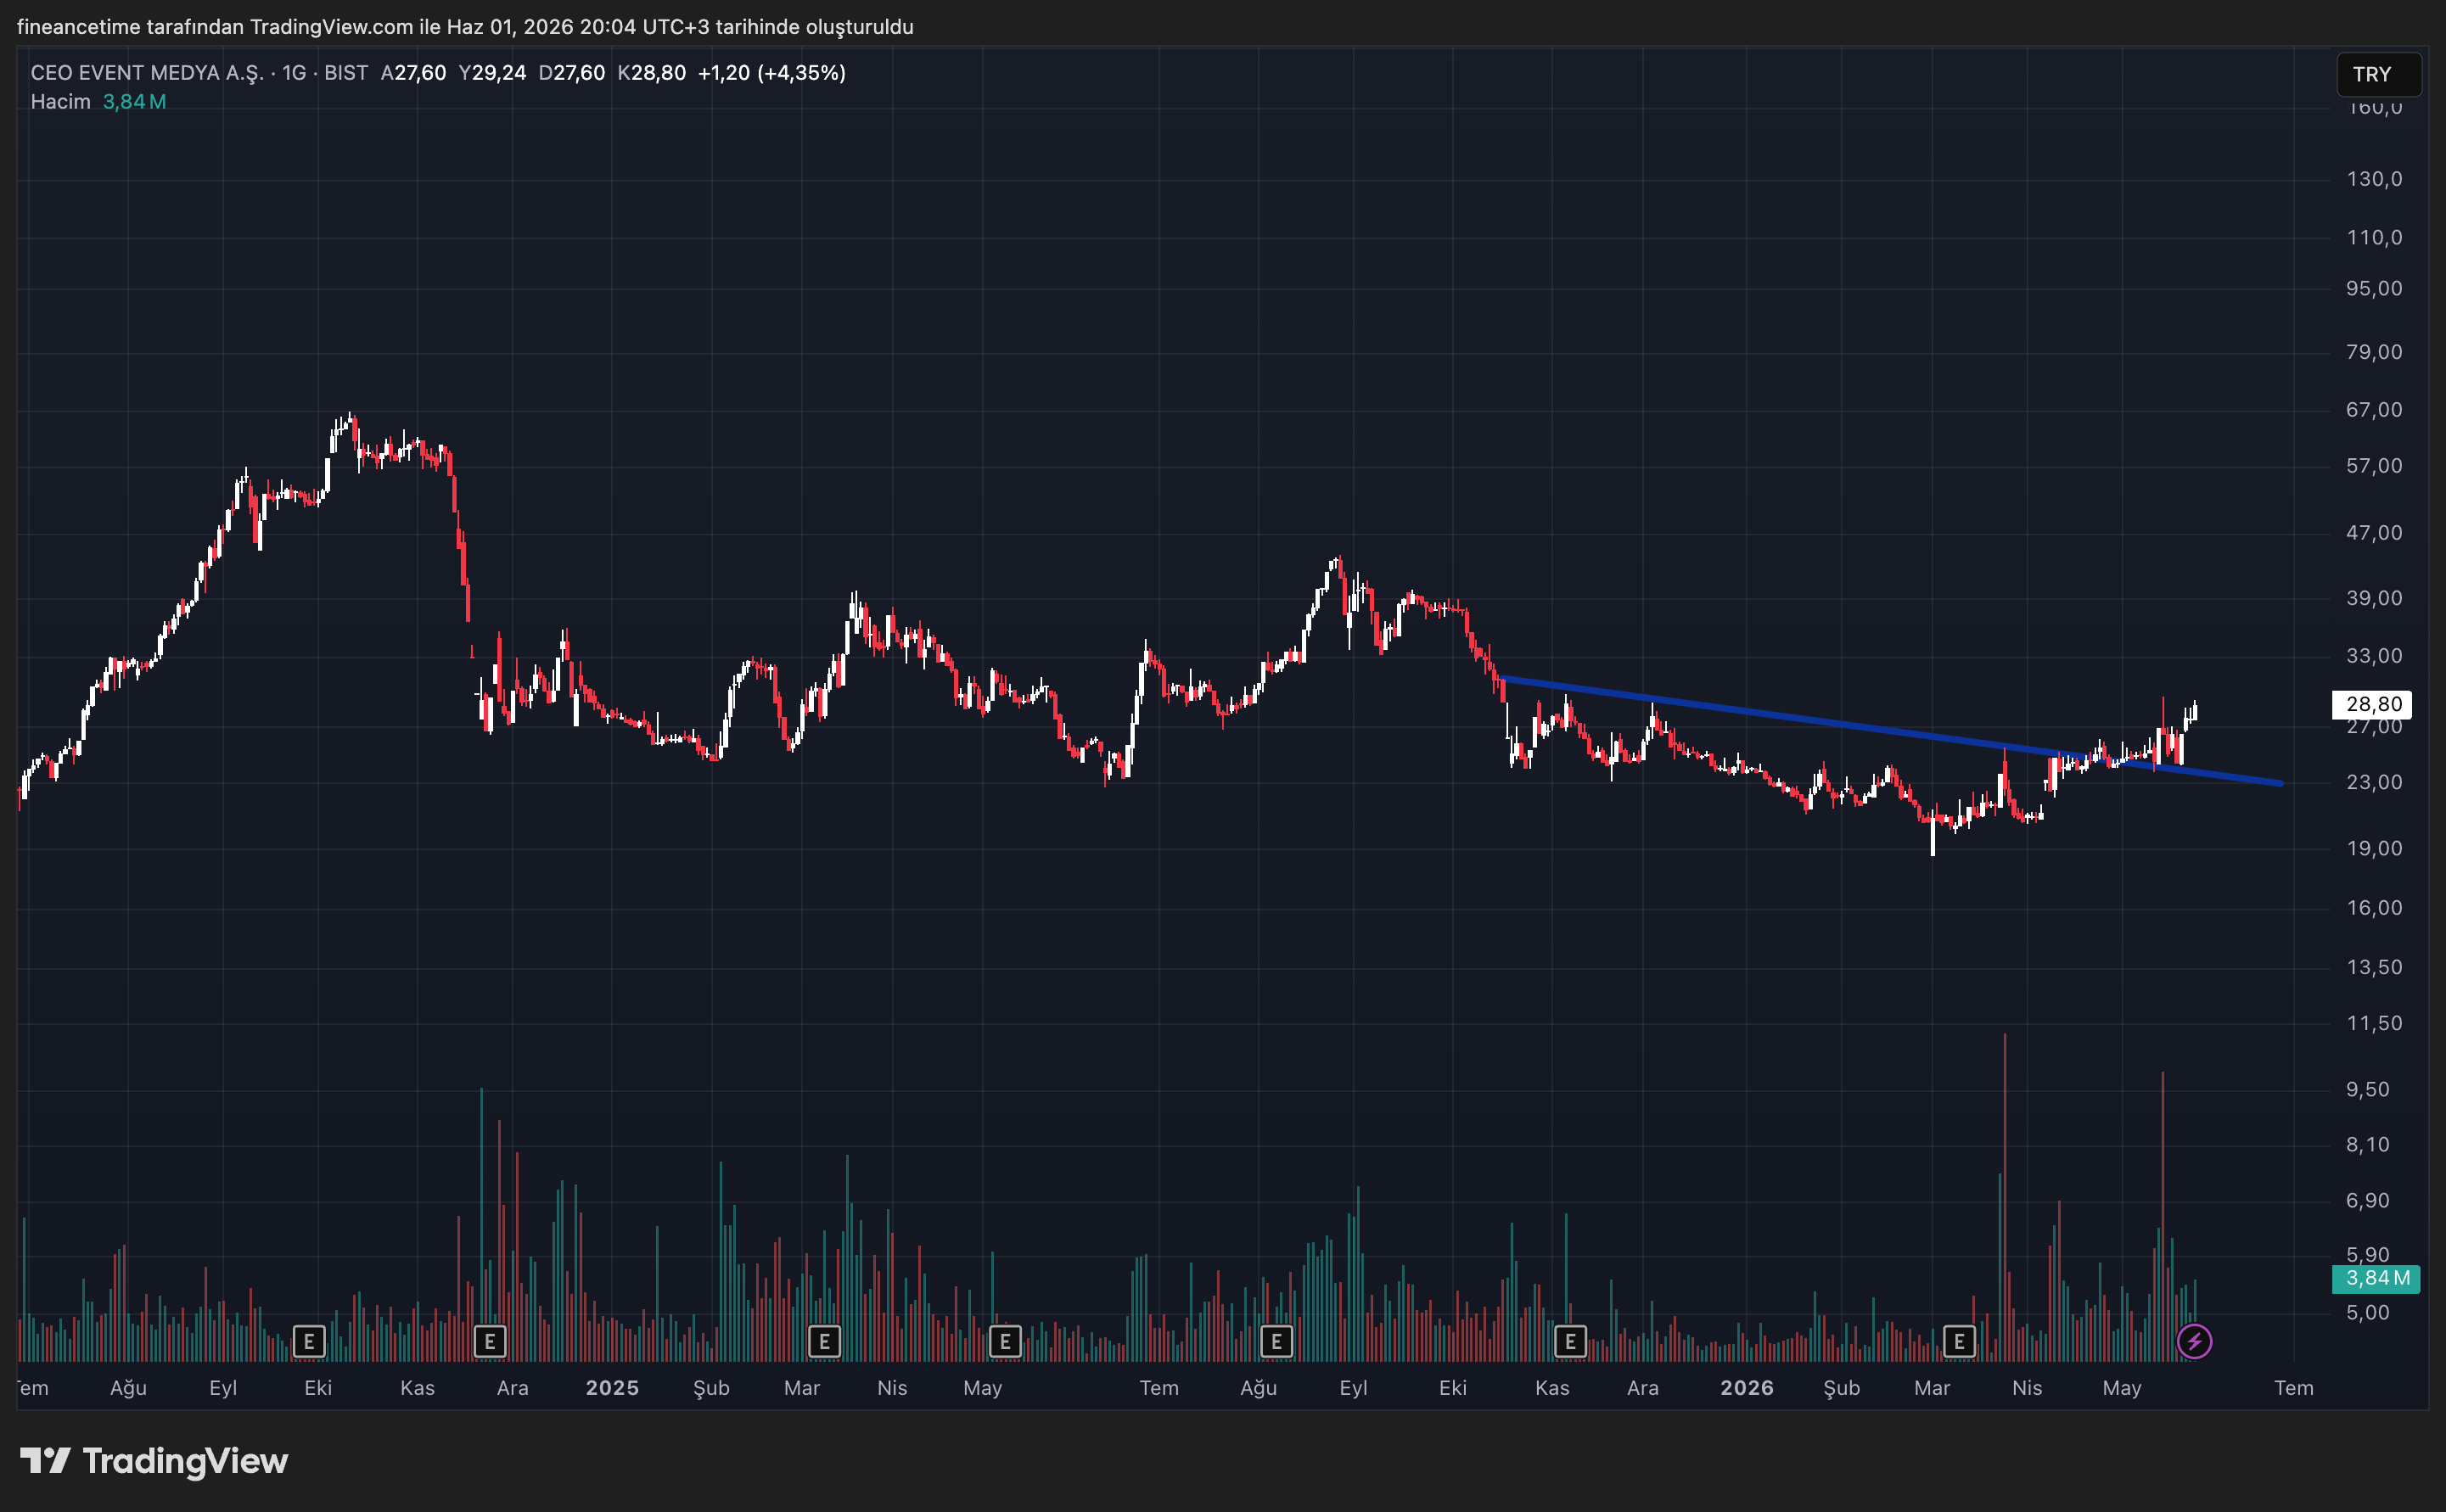Click the TradingView logo

[154, 1461]
